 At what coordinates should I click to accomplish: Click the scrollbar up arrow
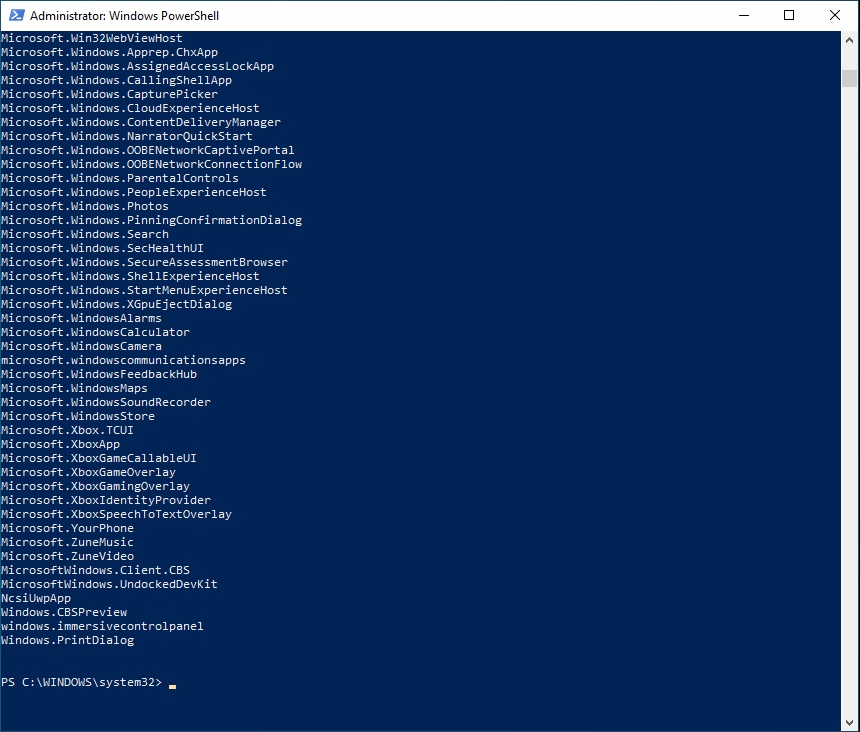849,40
